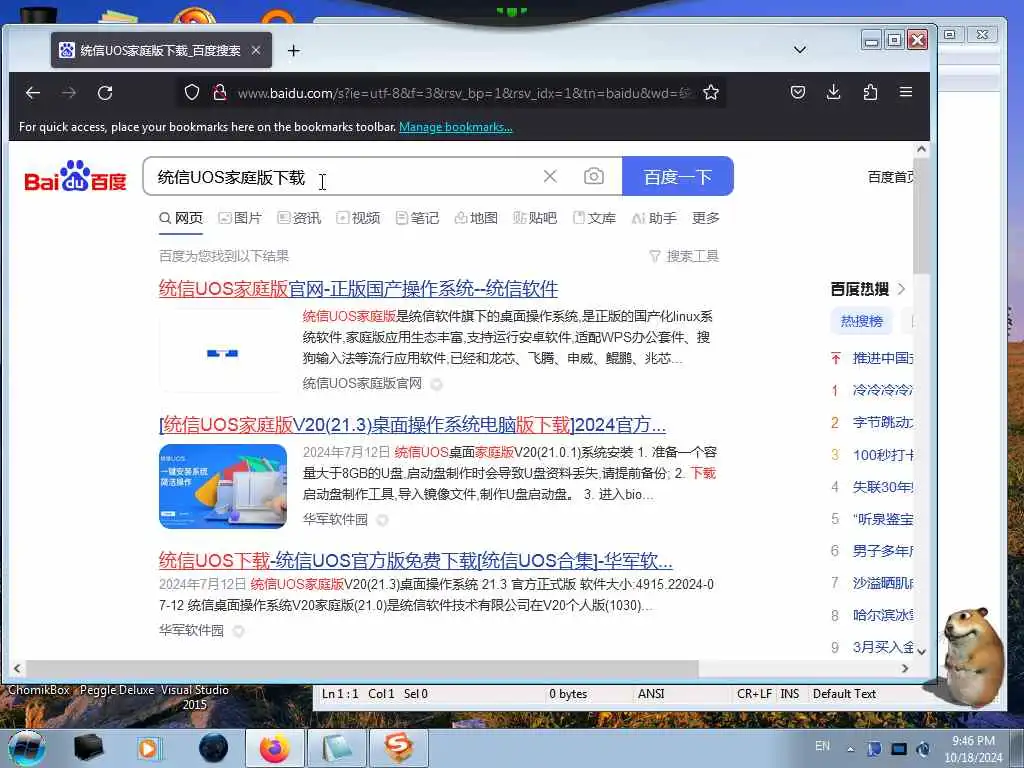
Task: Click CR+LF line ending in status bar
Action: click(x=754, y=694)
